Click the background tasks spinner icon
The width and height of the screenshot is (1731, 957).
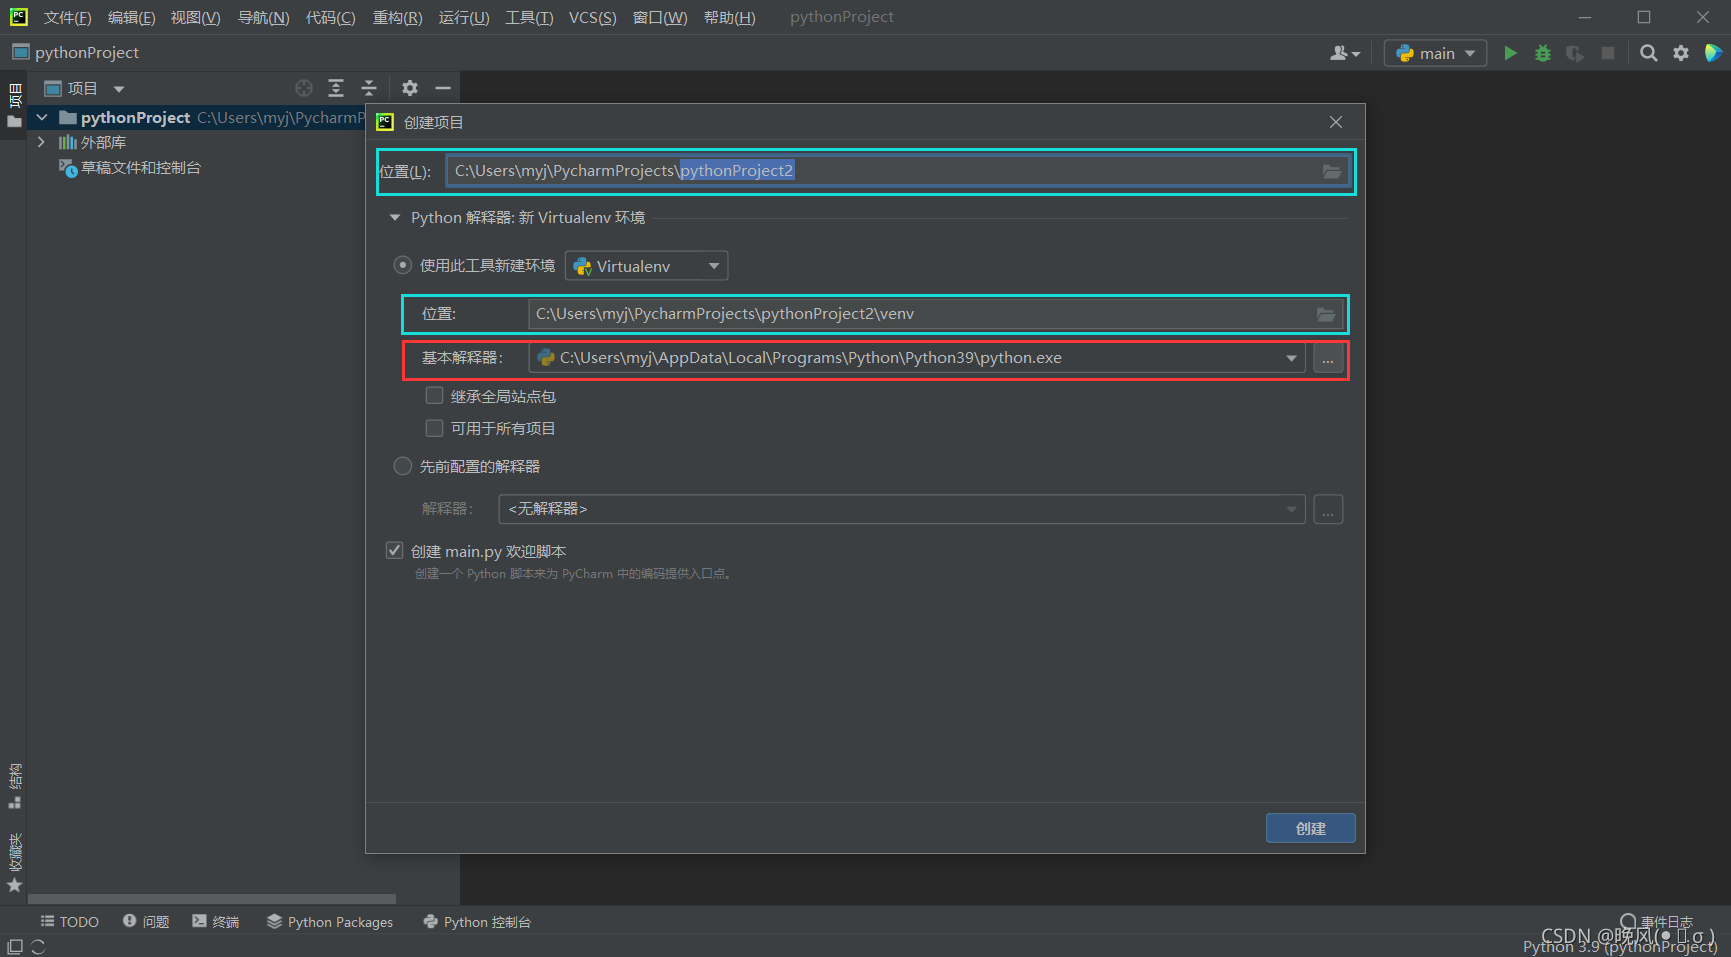point(38,947)
